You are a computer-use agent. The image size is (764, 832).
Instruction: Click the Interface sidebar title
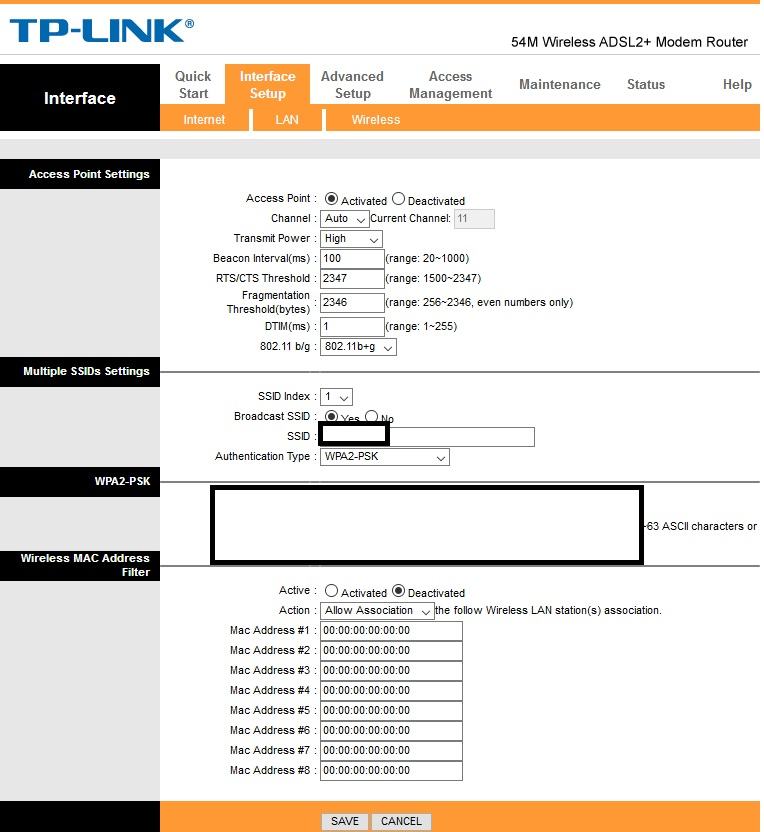pos(80,98)
